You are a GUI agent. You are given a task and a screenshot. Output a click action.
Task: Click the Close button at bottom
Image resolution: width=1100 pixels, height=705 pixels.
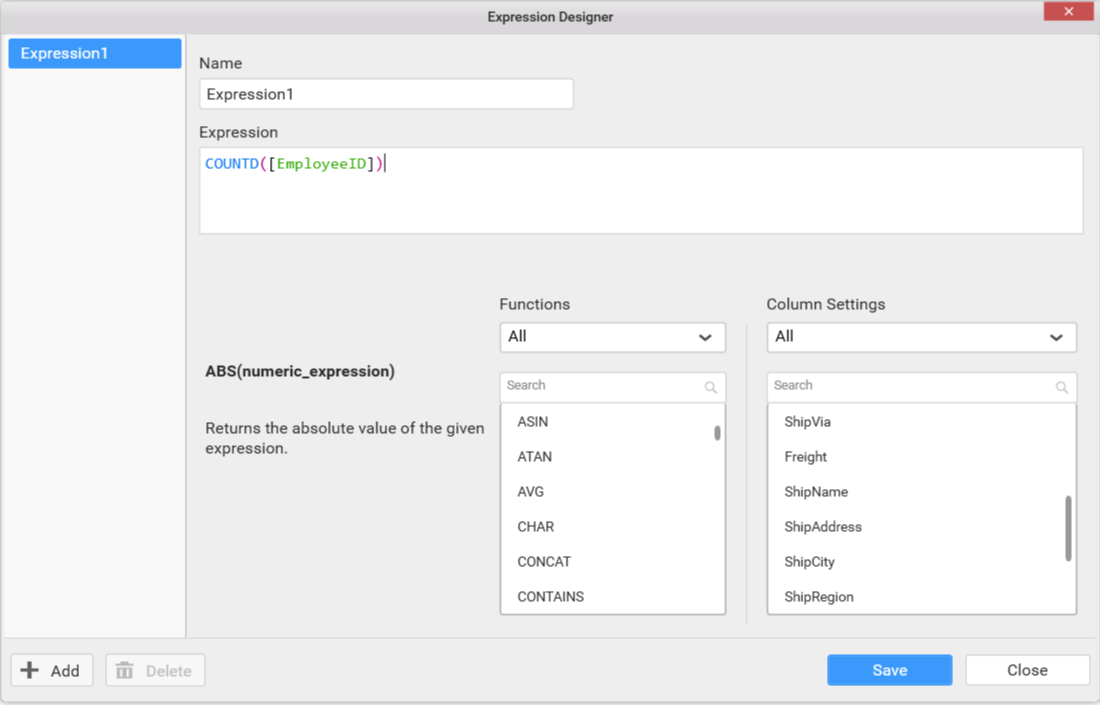(1027, 670)
